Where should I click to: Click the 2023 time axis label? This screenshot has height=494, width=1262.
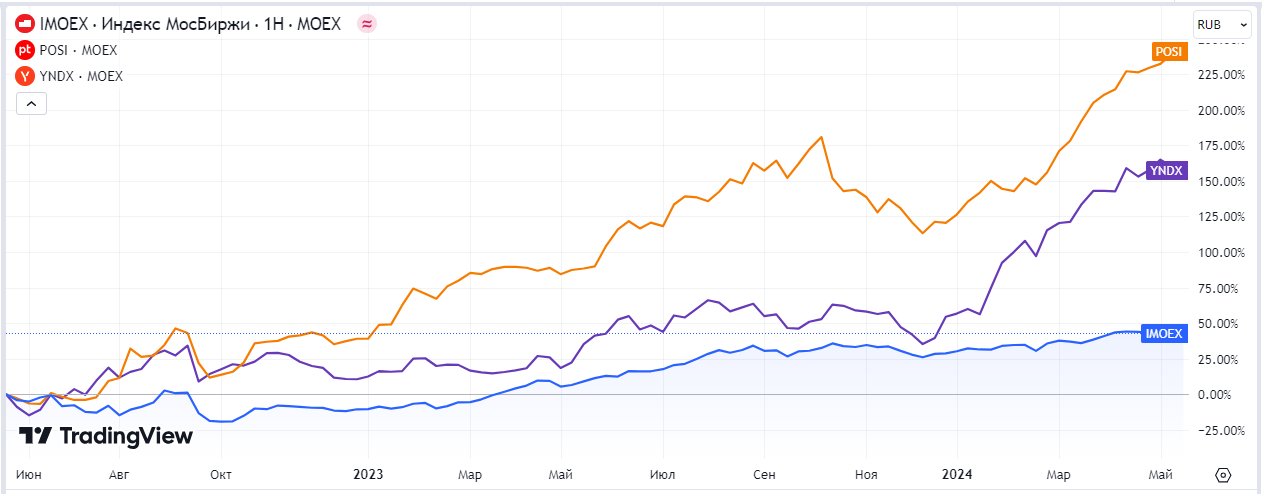tap(368, 475)
